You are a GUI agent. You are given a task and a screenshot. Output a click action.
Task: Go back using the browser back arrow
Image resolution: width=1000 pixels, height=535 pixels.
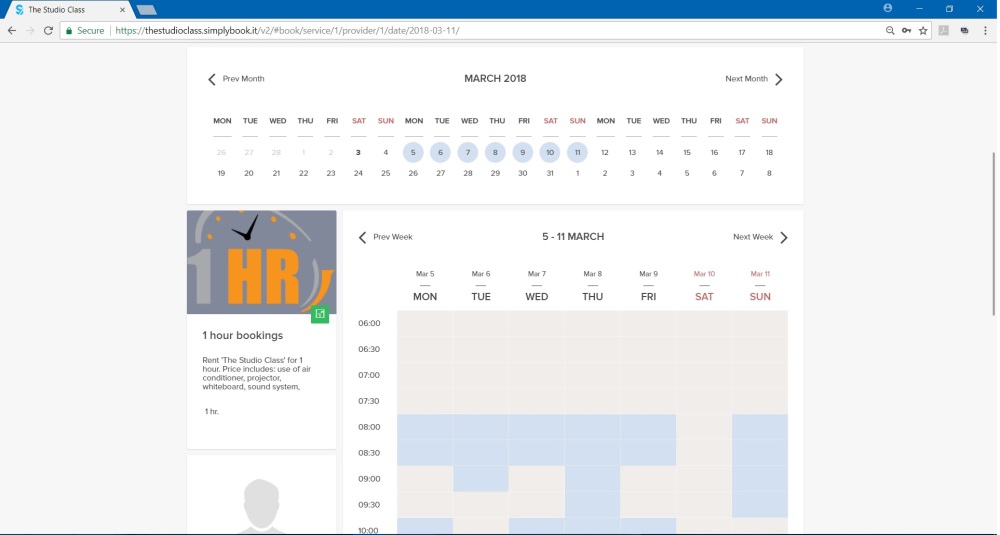click(x=11, y=31)
